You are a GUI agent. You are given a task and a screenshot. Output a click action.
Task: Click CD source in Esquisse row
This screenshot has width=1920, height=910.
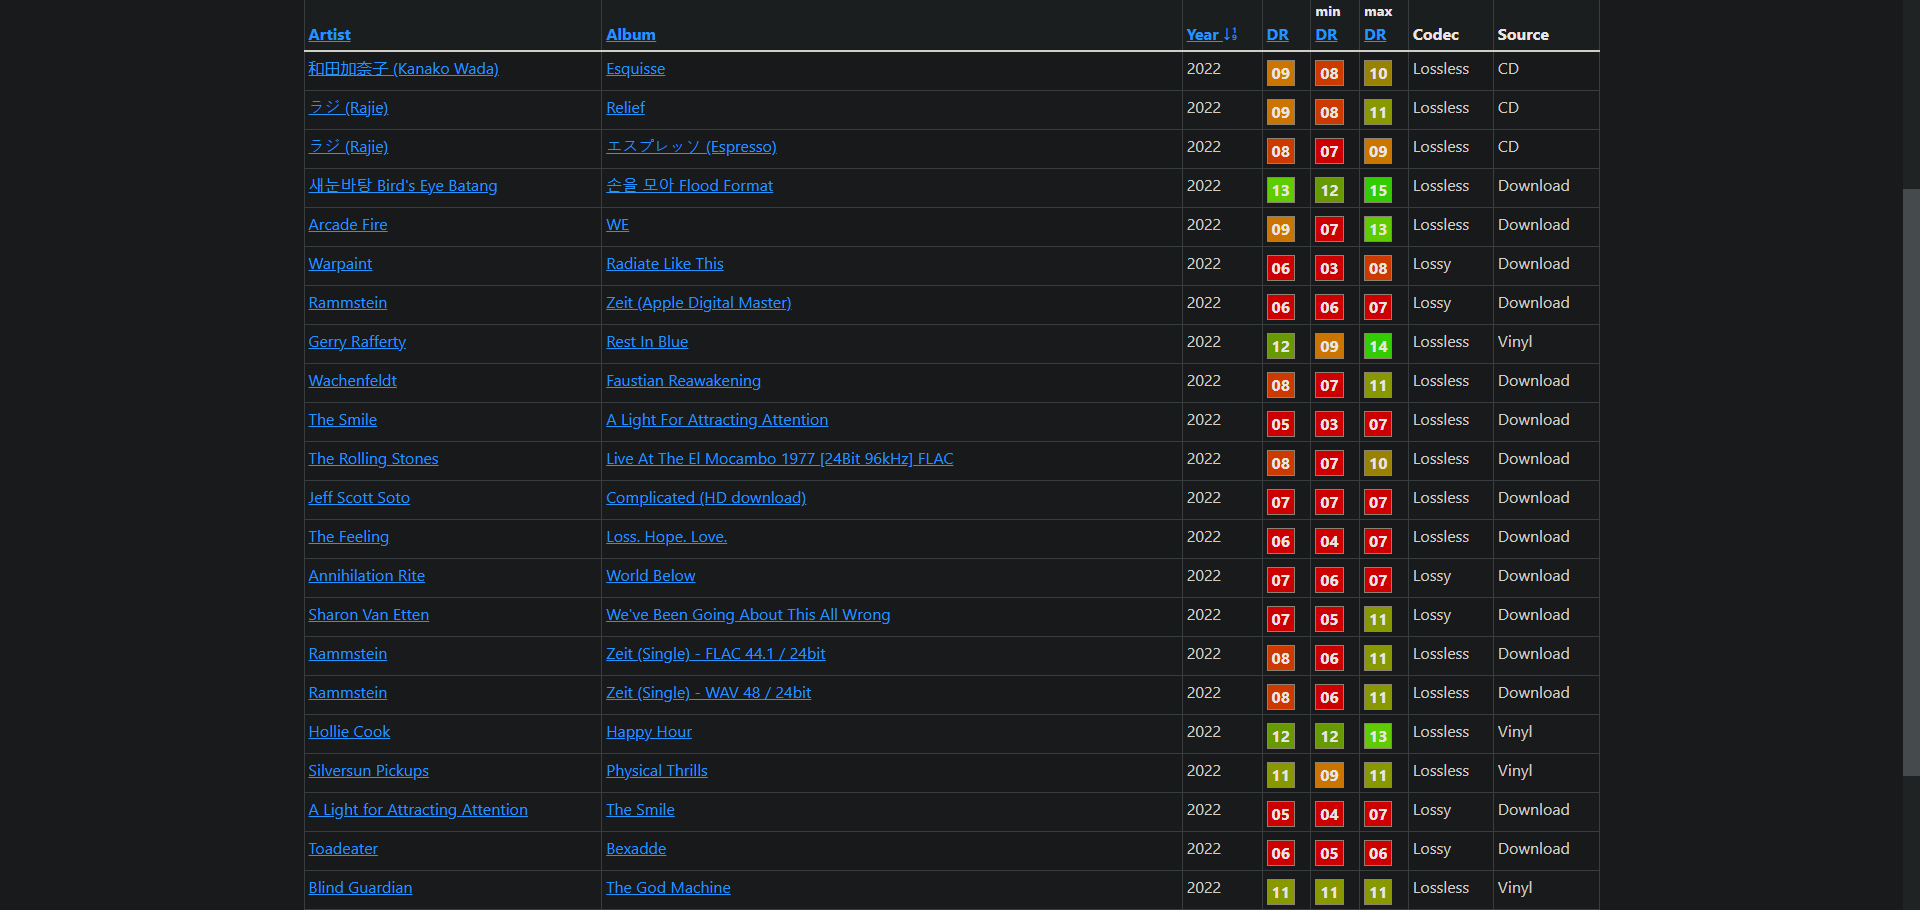[x=1508, y=69]
